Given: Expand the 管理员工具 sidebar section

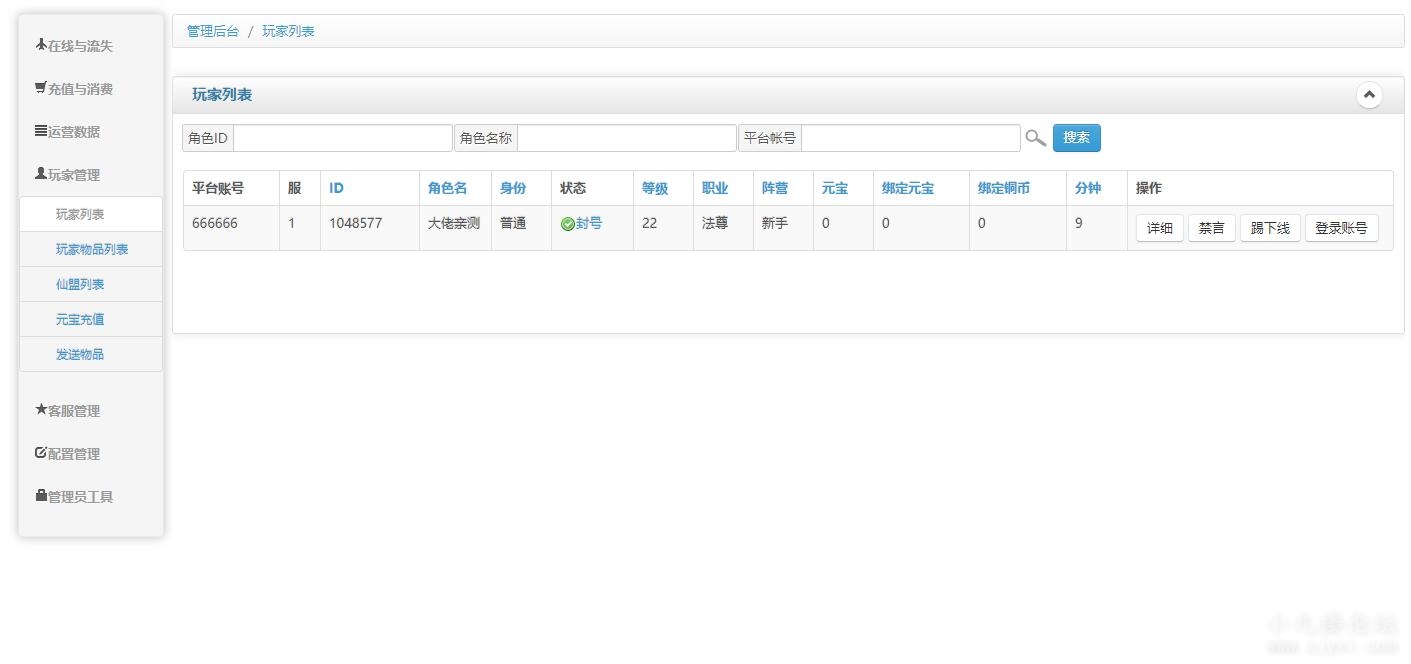Looking at the screenshot, I should [75, 497].
